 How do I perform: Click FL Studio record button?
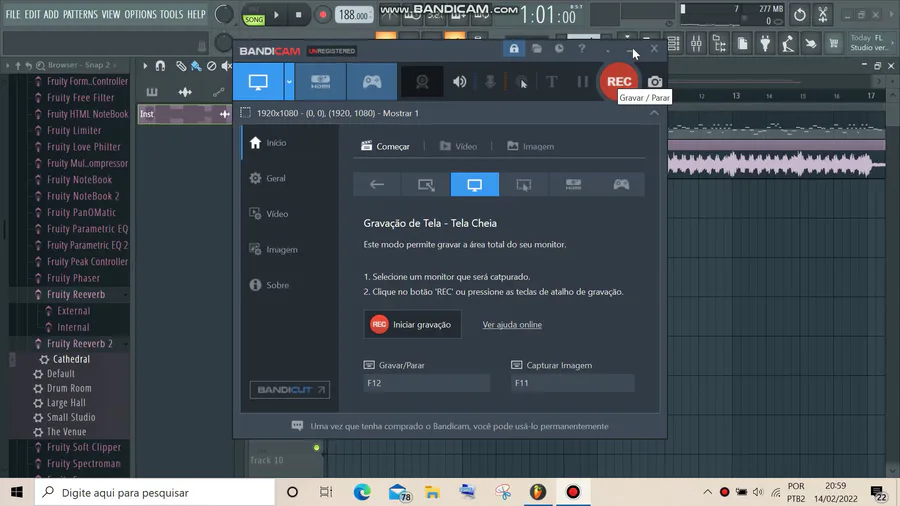pyautogui.click(x=323, y=15)
